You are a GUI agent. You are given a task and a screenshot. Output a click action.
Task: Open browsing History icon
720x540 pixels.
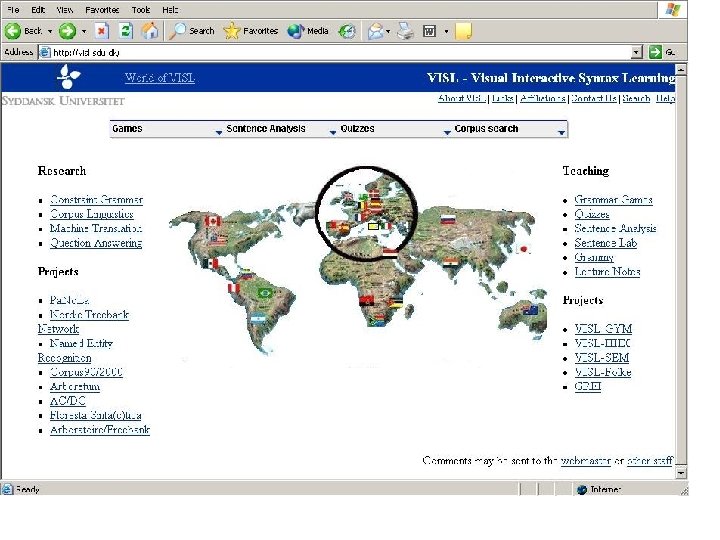347,31
